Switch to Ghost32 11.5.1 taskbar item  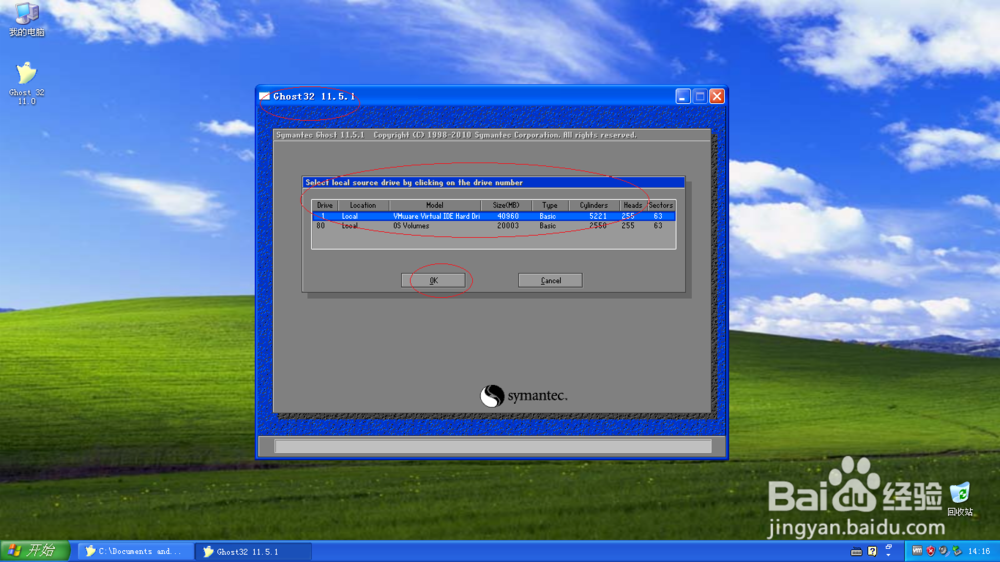pyautogui.click(x=253, y=551)
